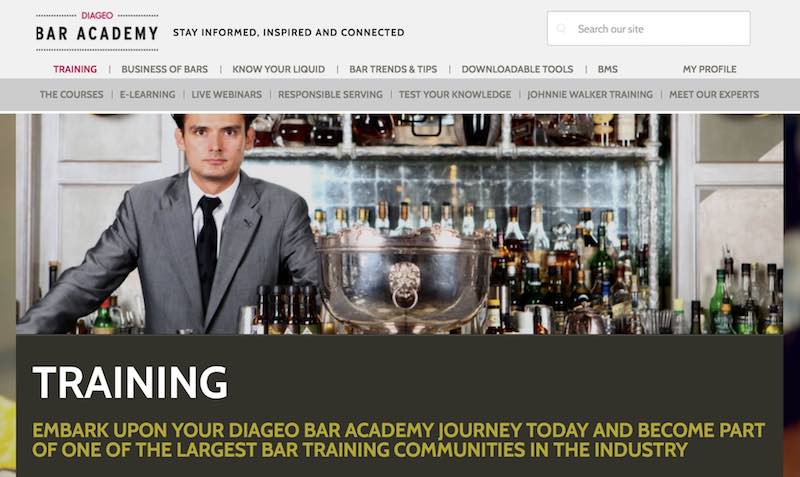Click the bartender hero banner image
The image size is (800, 477).
(399, 224)
